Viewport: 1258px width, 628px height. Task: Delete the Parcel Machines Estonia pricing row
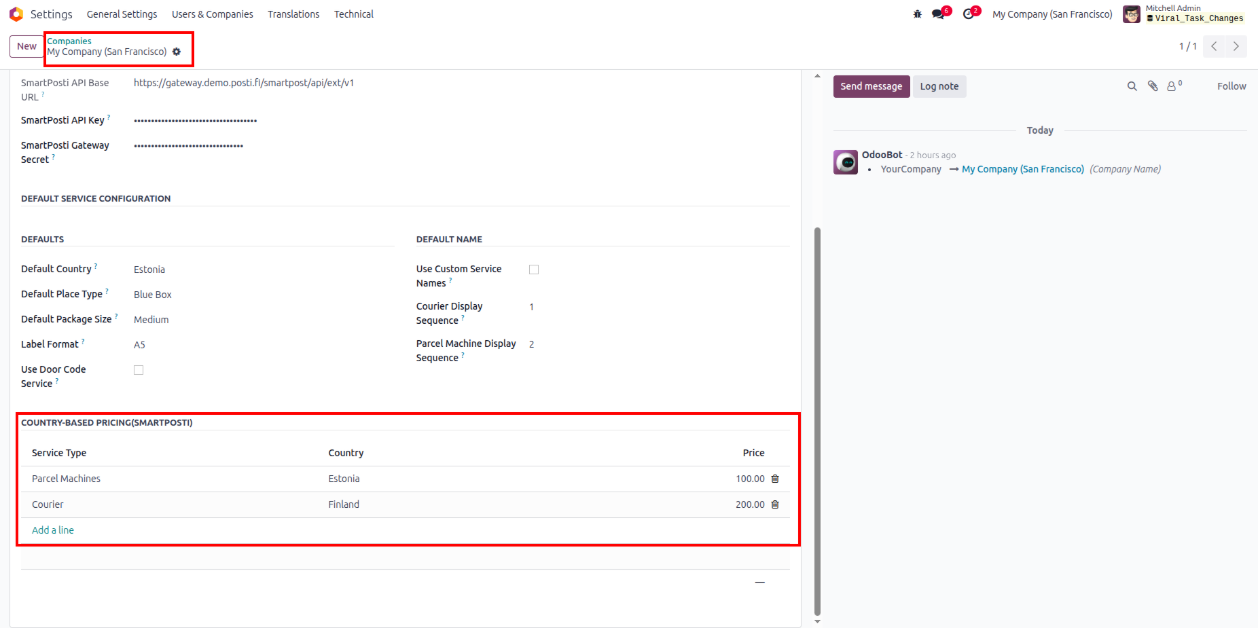[x=775, y=479]
